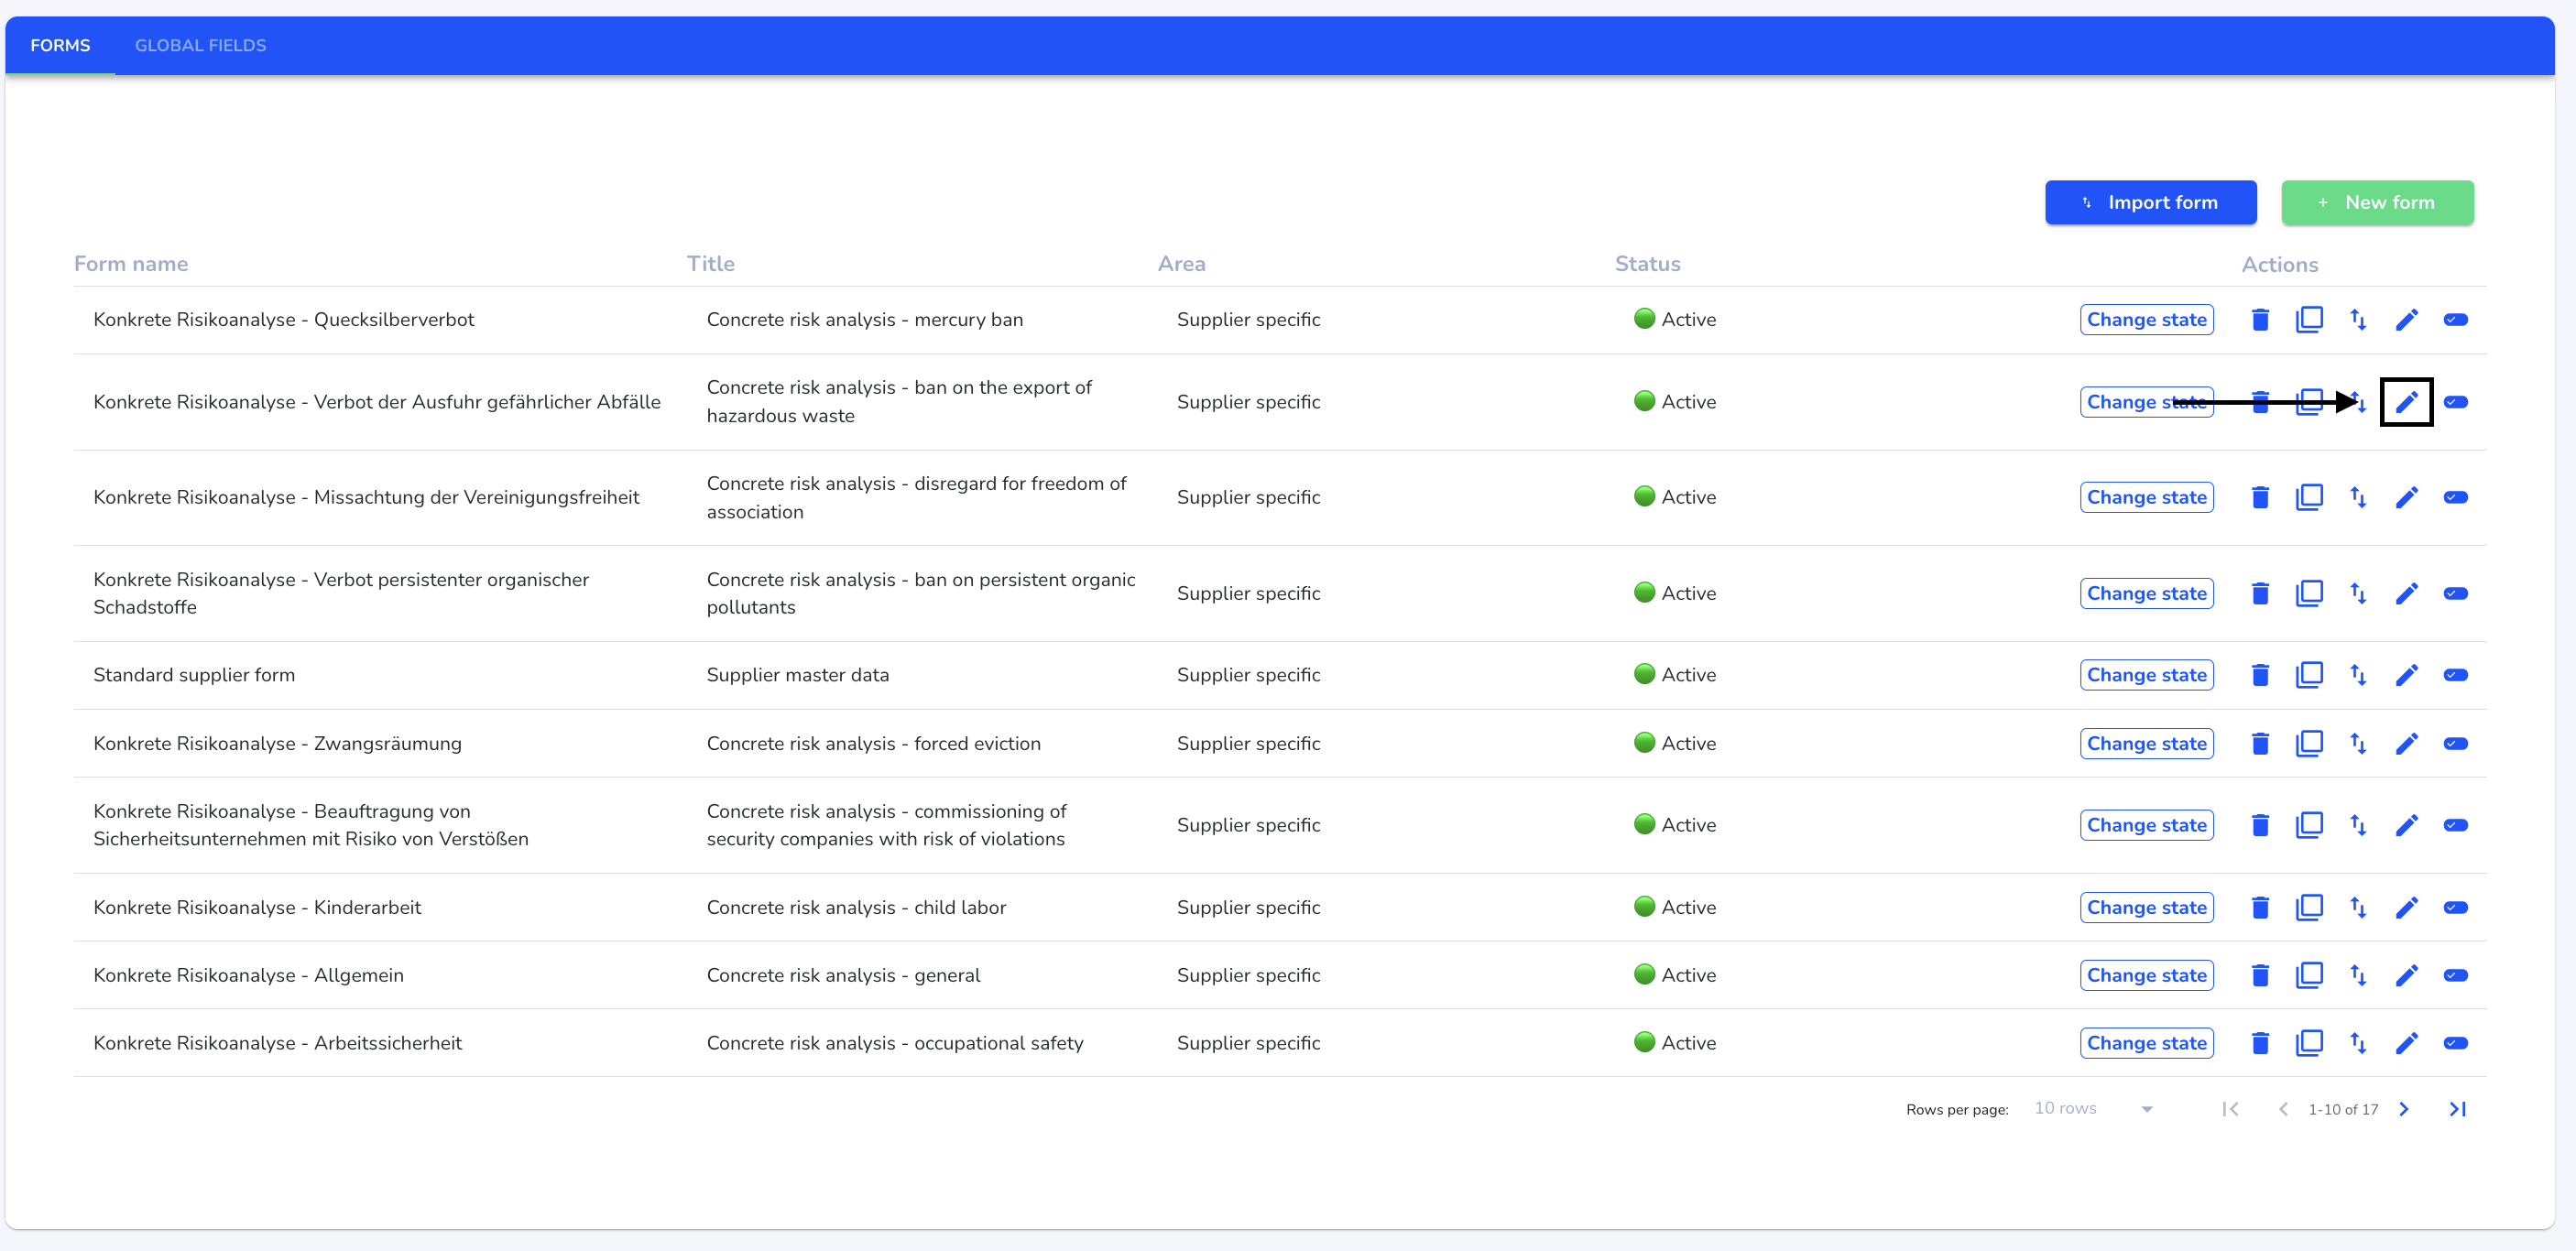Select the FORMS tab
Screen dimensions: 2576x1251
tap(60, 44)
